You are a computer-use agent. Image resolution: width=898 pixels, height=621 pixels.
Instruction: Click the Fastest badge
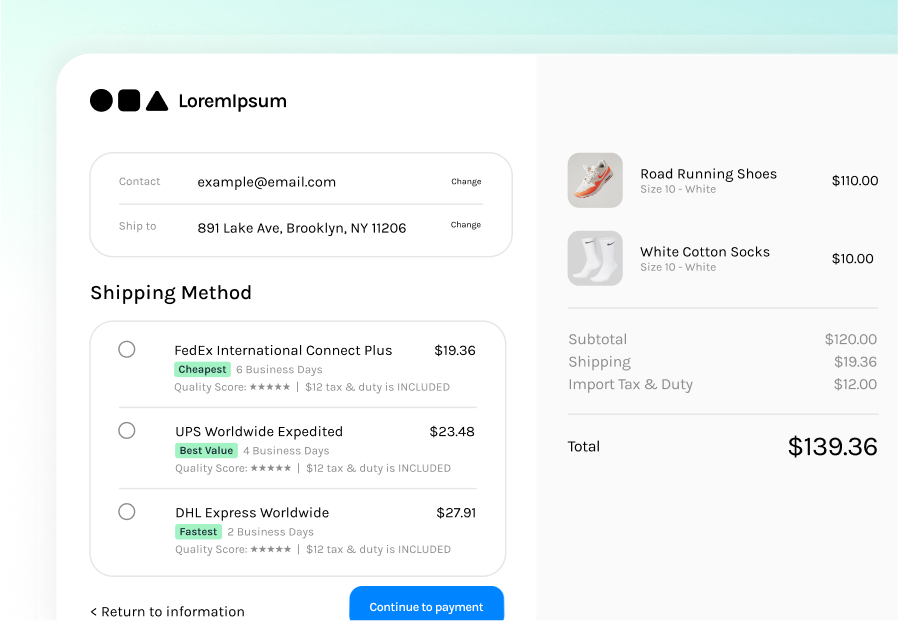coord(198,532)
